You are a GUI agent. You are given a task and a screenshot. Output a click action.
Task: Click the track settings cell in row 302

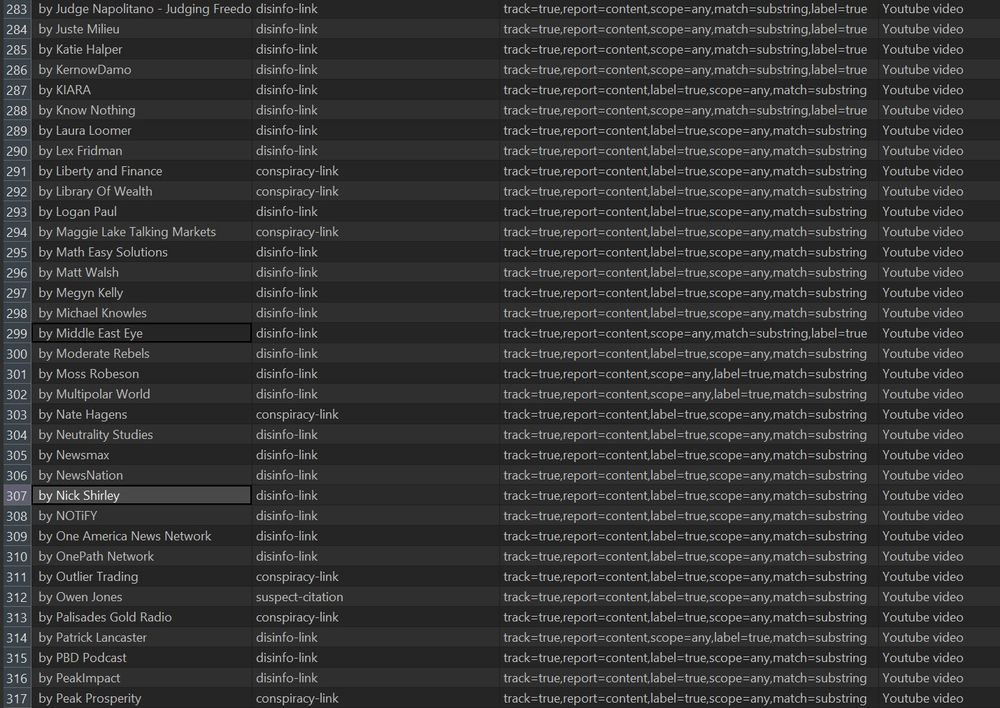(689, 394)
